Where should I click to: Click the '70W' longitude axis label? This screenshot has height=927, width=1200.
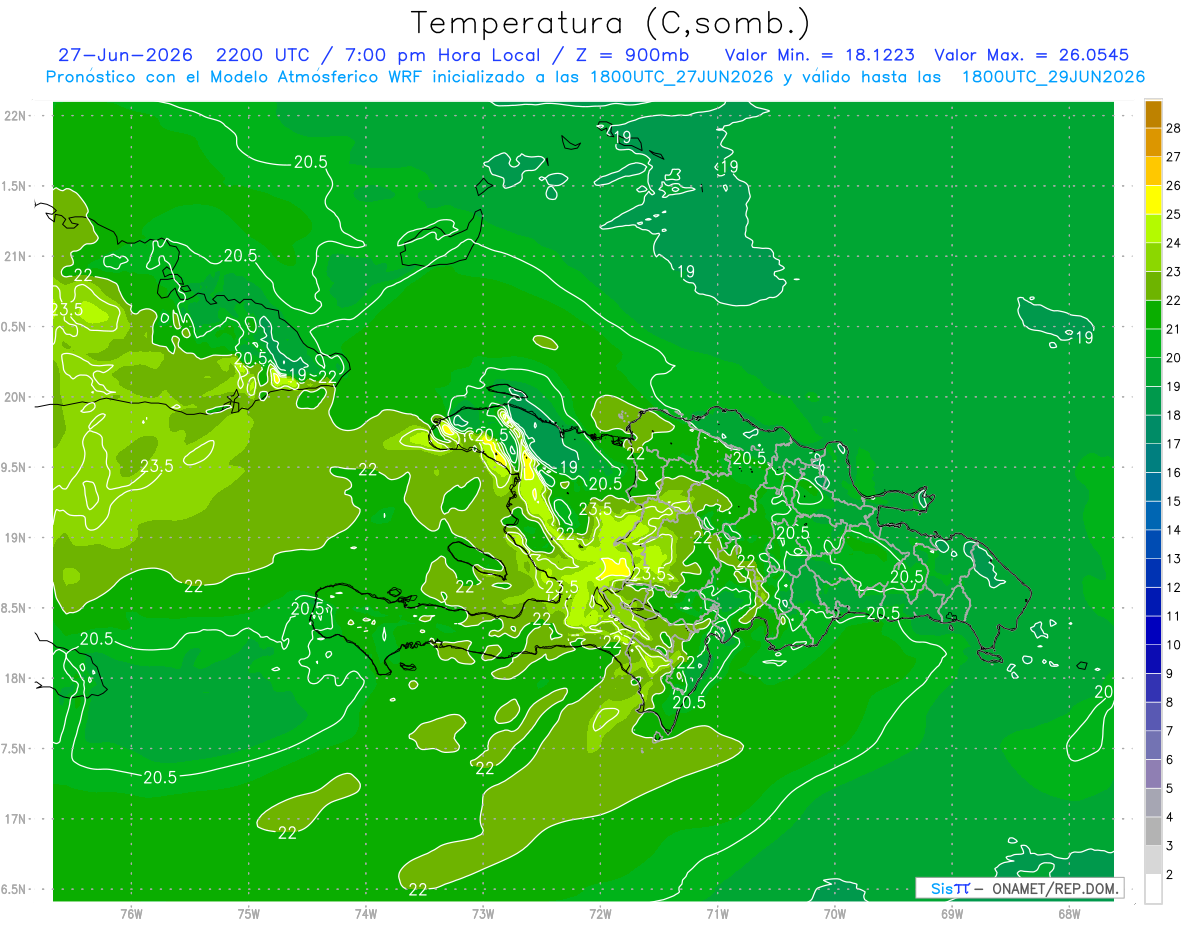(835, 914)
